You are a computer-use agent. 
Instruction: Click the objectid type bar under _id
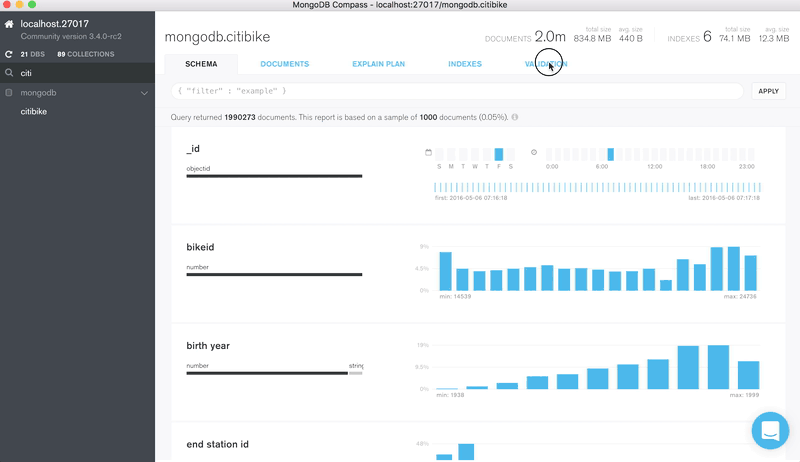pos(274,176)
